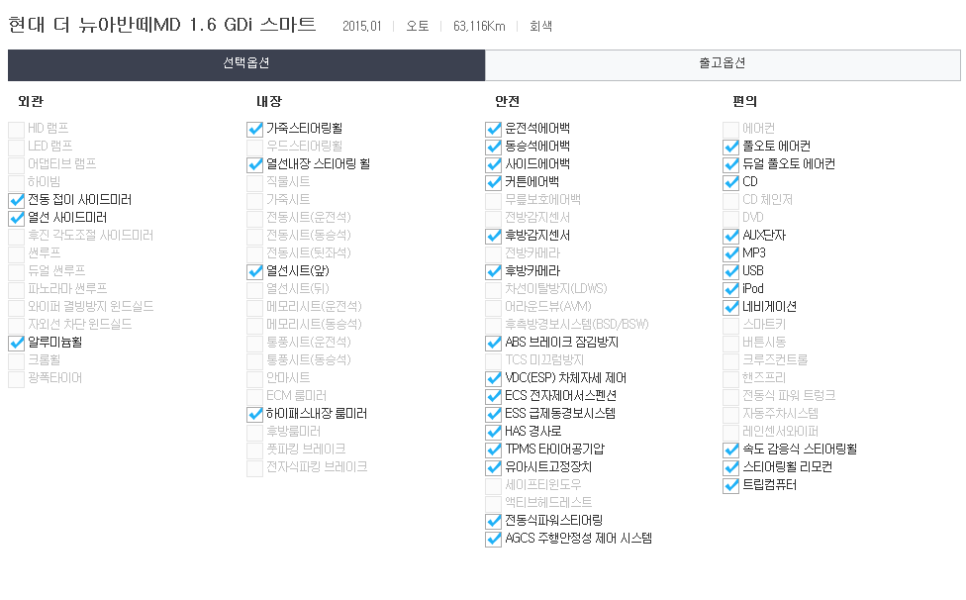Check 파노라마 썬루프 checkbox

pos(16,290)
